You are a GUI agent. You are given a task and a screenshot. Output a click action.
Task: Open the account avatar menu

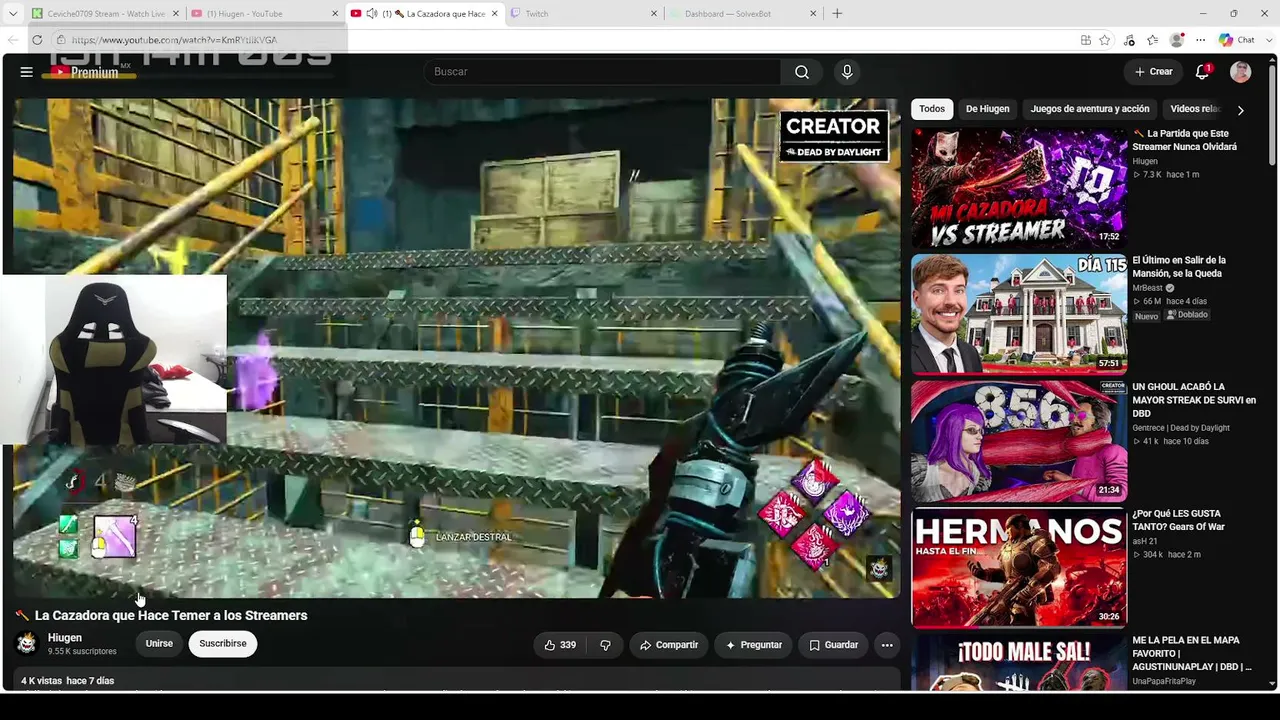pos(1241,72)
